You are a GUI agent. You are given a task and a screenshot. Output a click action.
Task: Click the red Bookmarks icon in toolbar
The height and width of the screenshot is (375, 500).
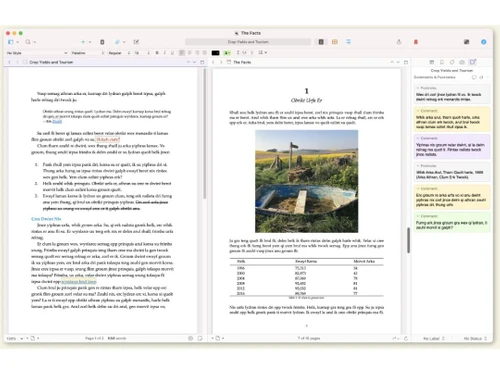[416, 42]
